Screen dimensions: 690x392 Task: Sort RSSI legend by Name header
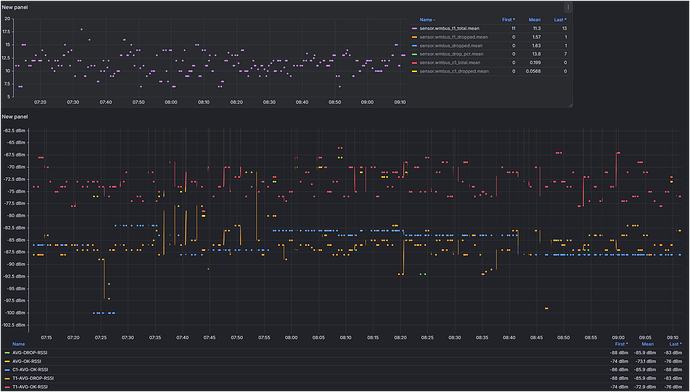(x=18, y=344)
